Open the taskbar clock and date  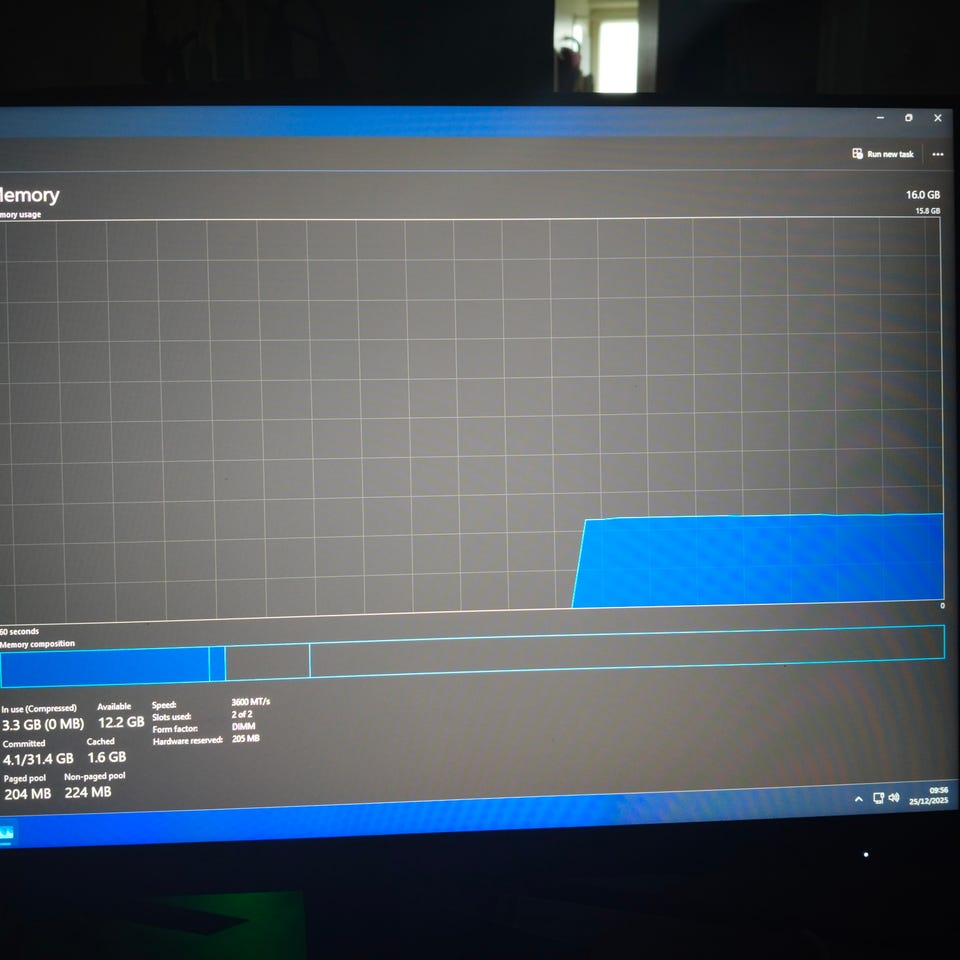coord(929,795)
